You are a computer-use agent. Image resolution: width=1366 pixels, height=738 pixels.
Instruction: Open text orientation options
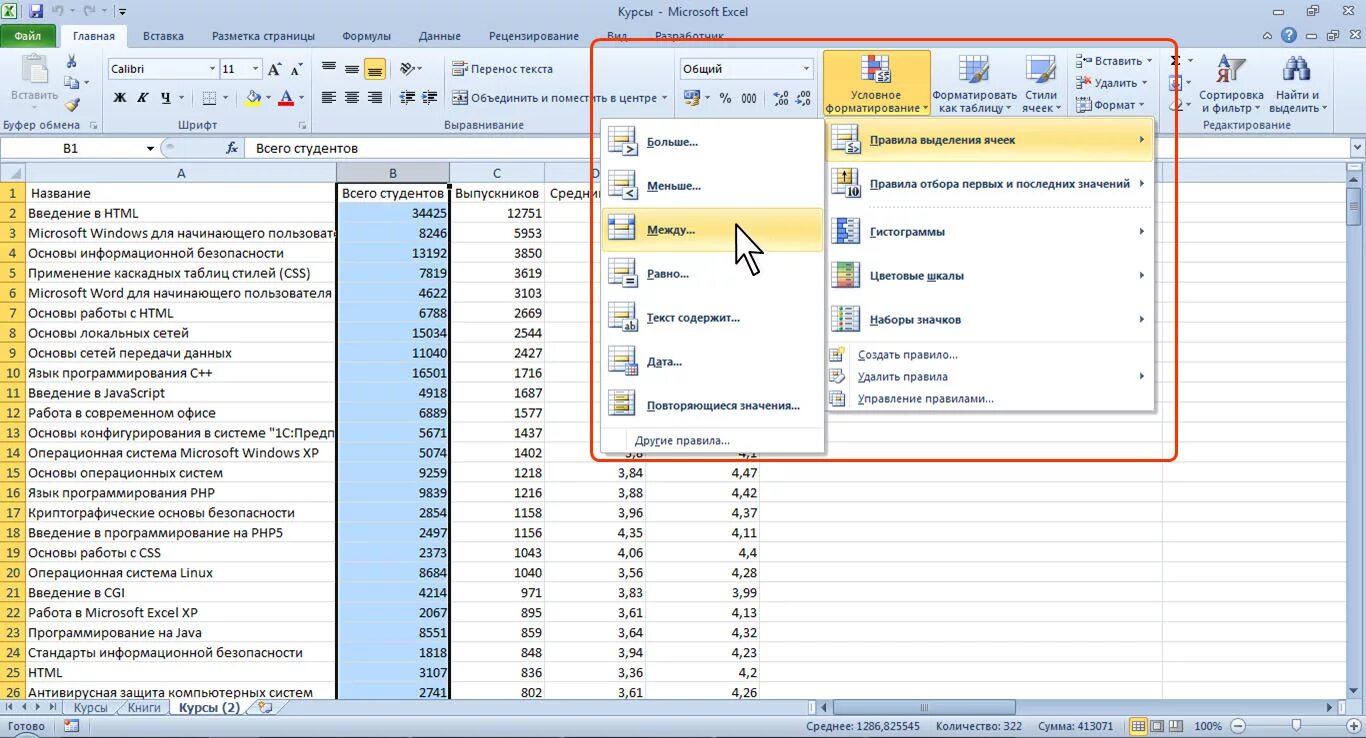pos(410,69)
